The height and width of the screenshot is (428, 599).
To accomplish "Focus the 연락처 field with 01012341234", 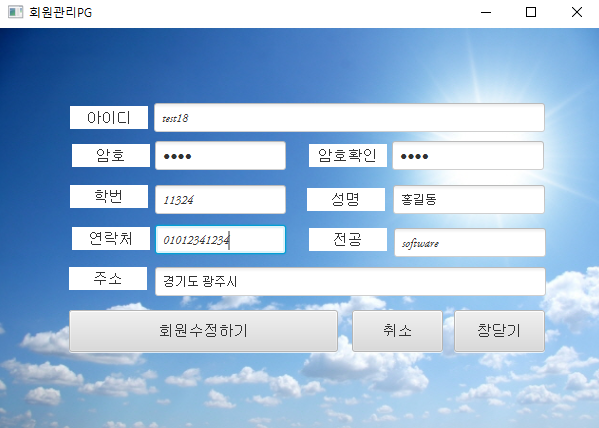I will (220, 240).
